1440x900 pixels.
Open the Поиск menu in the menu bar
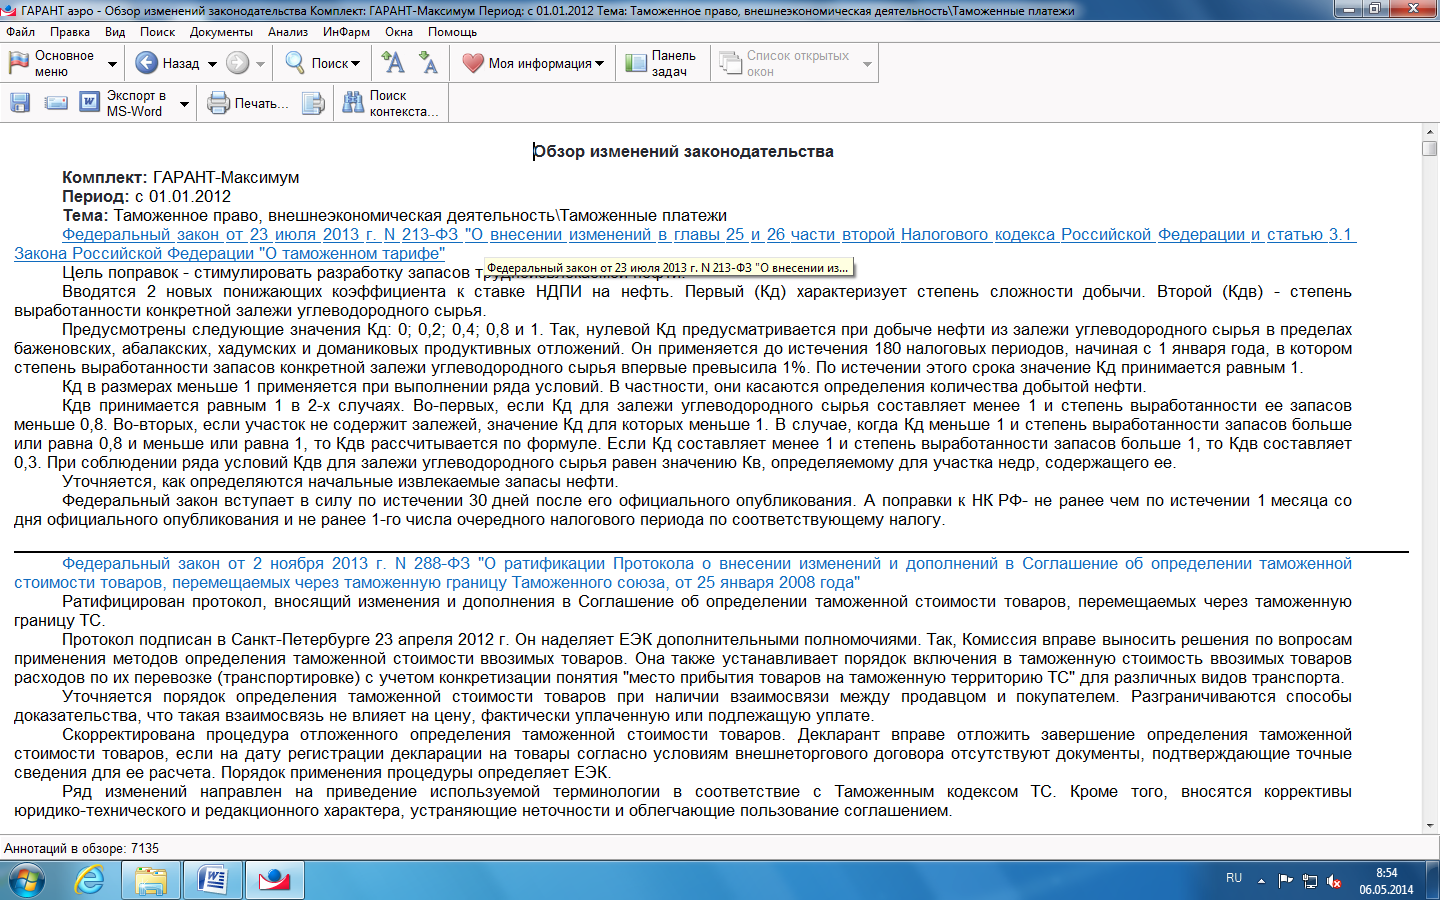point(157,32)
